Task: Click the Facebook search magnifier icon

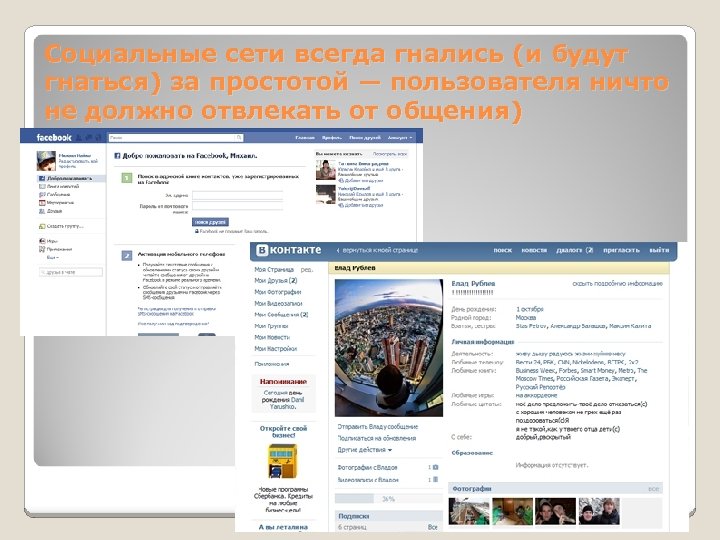Action: [x=239, y=138]
